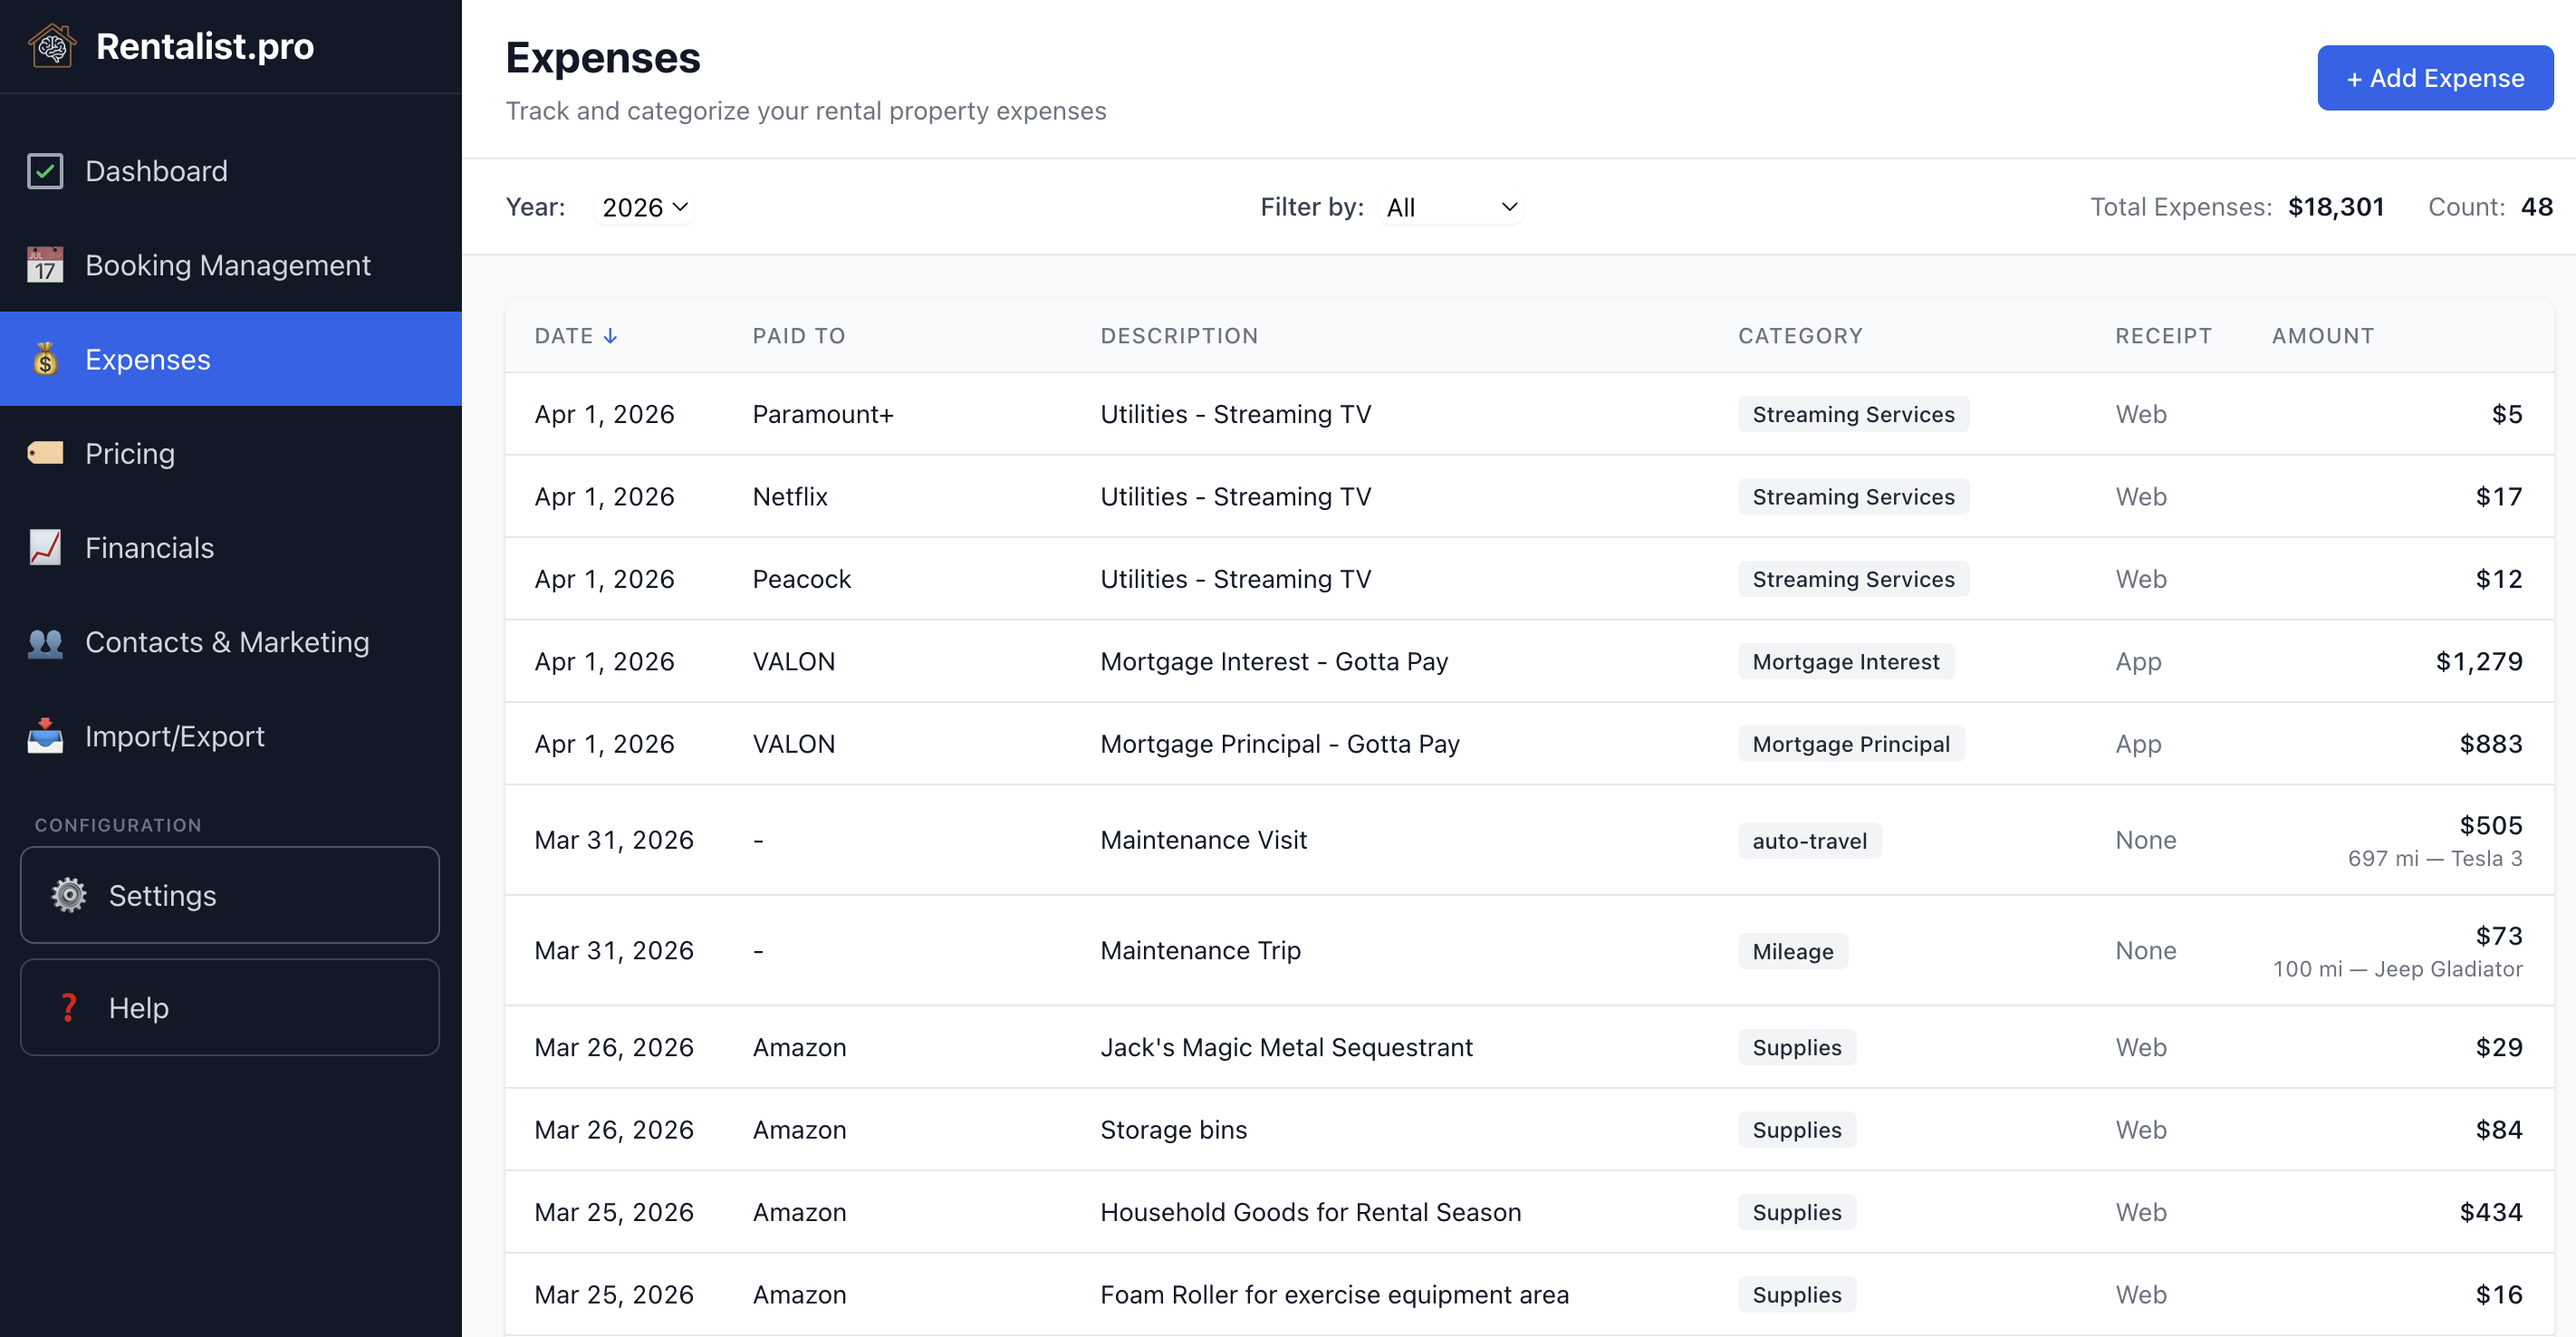Select the Mortgage Interest category badge
The width and height of the screenshot is (2576, 1337).
point(1845,661)
